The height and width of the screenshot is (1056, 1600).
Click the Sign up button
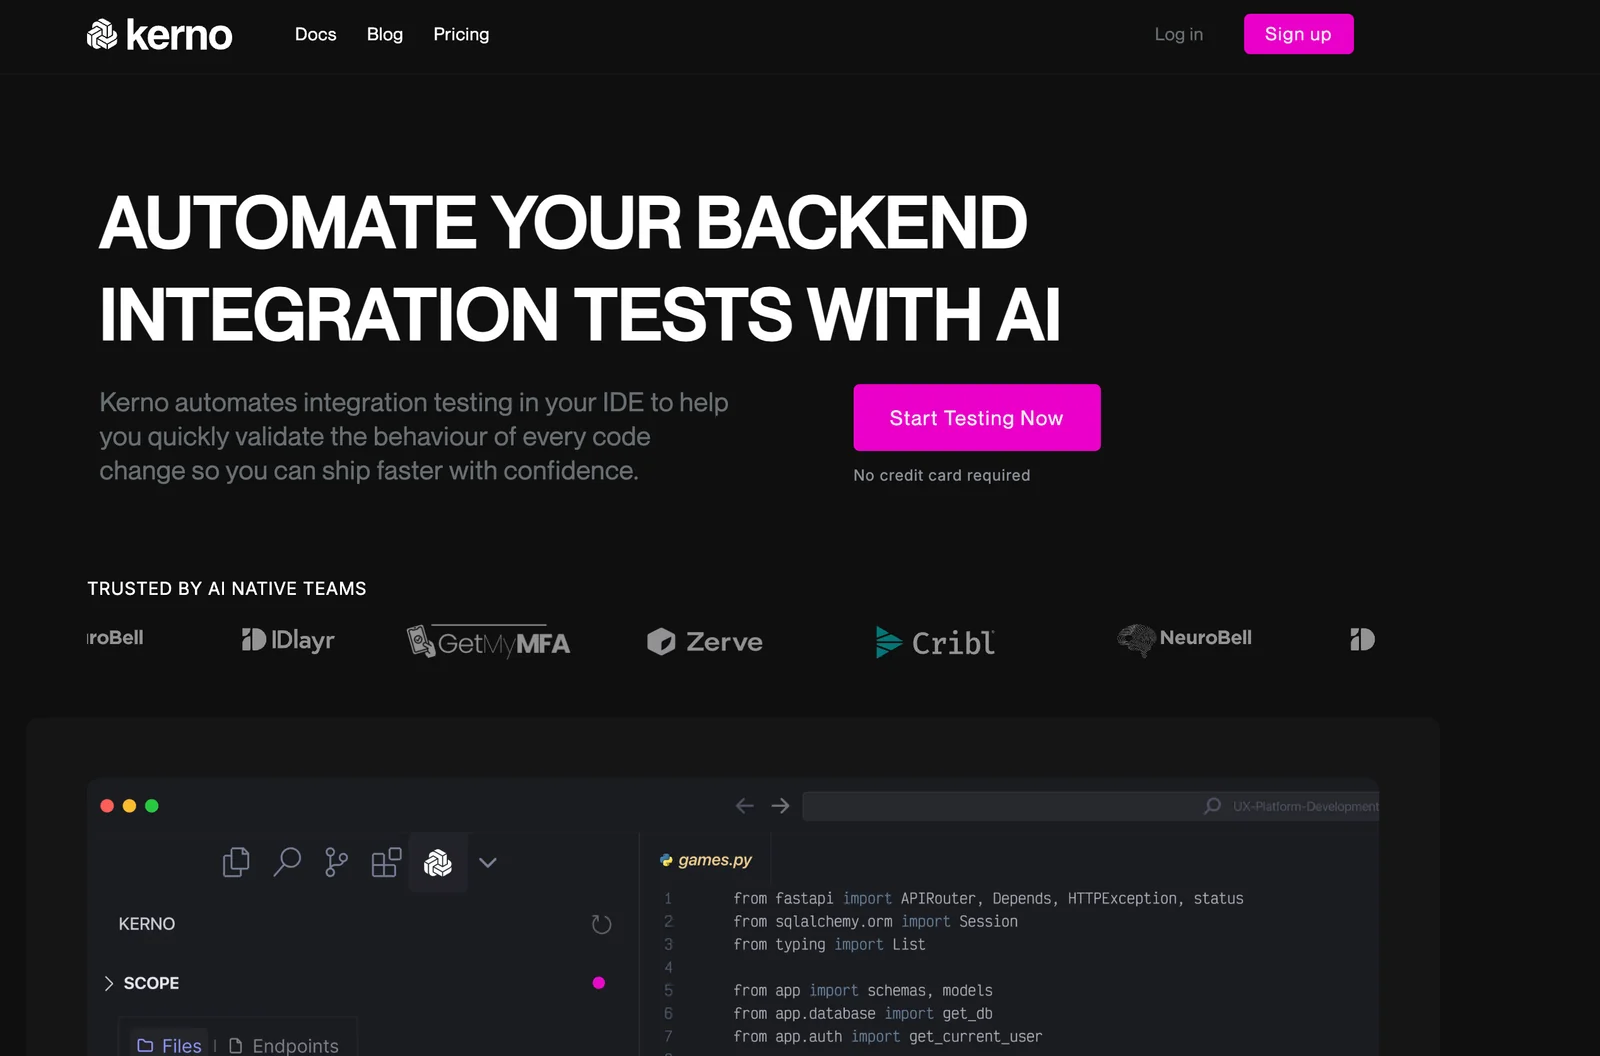1298,34
